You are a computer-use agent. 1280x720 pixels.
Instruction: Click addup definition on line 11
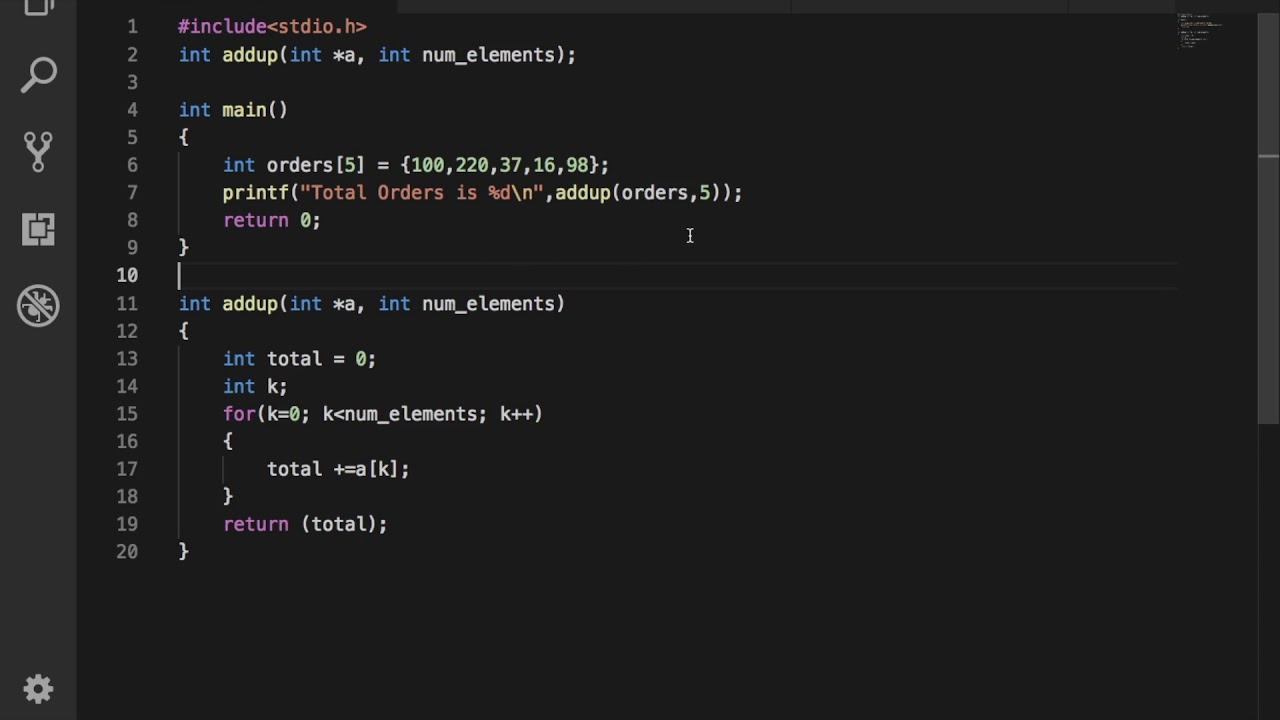click(371, 303)
